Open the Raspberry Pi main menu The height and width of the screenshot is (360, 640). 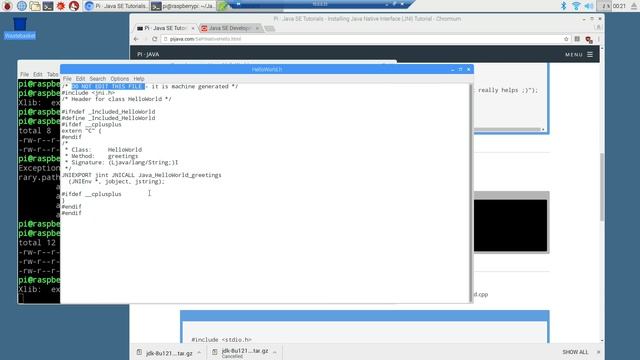(x=7, y=6)
